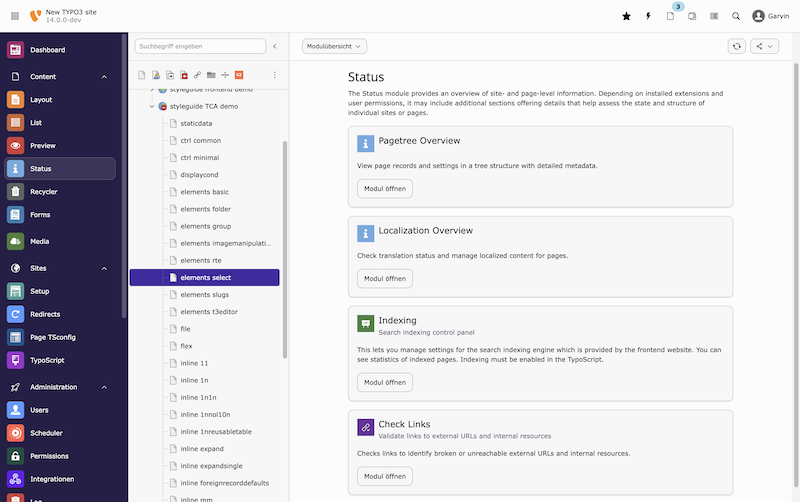Click Modul öffnen under Check Links

click(x=385, y=476)
